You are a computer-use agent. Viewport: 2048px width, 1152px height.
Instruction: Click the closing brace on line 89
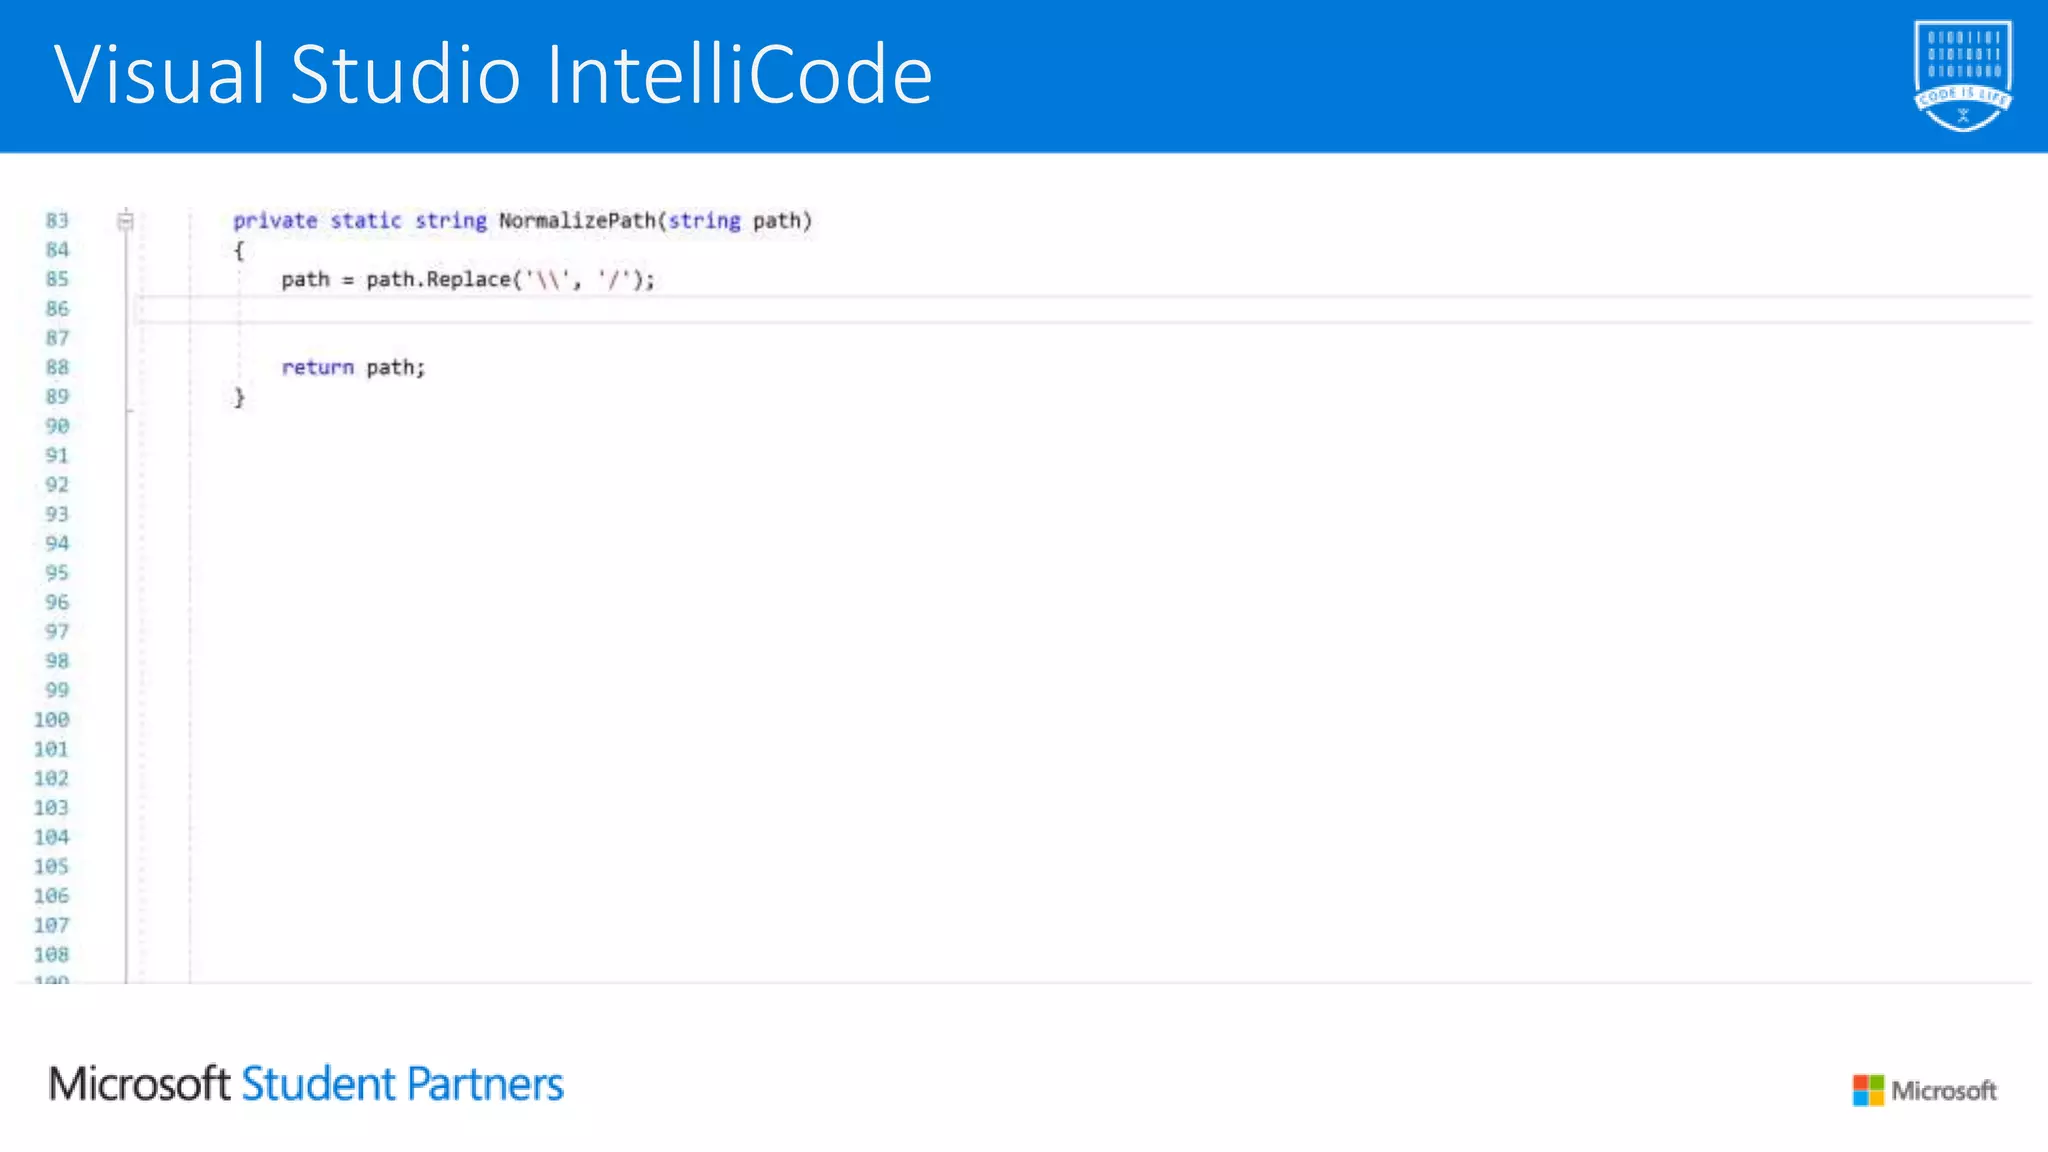point(239,397)
